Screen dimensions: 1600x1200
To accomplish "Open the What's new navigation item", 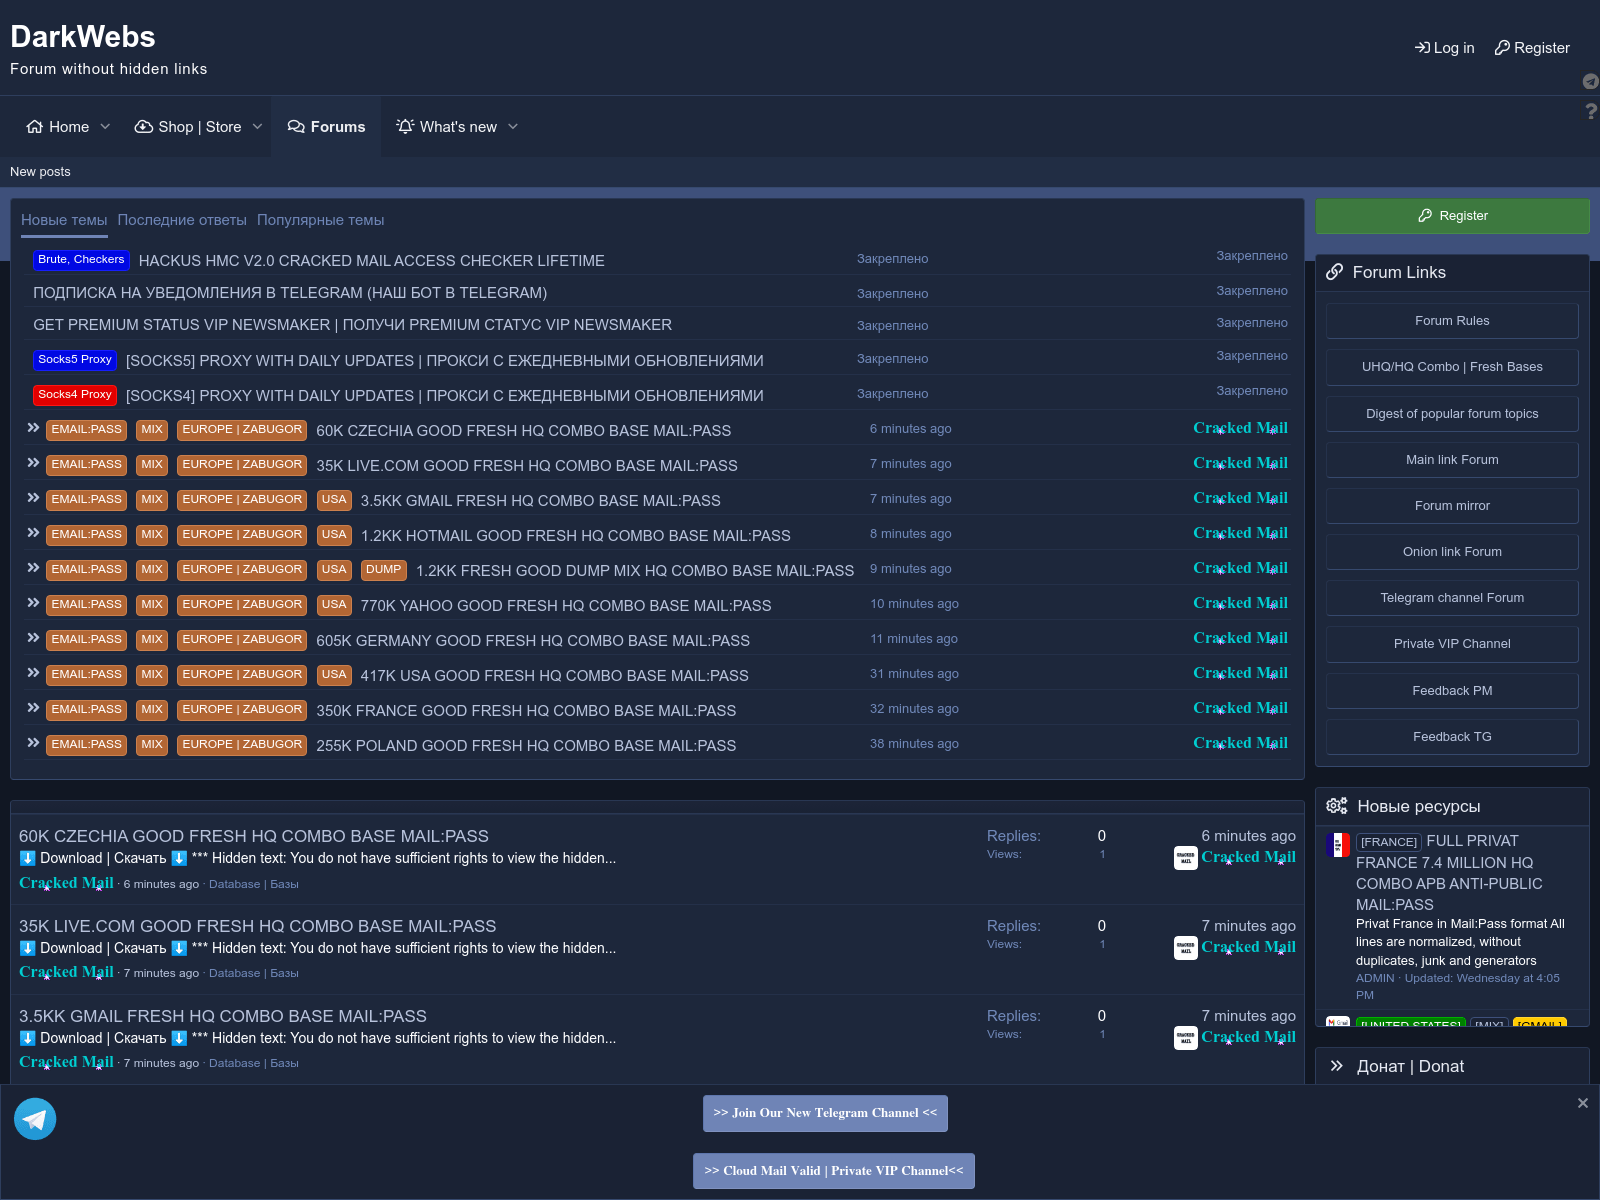I will point(447,127).
